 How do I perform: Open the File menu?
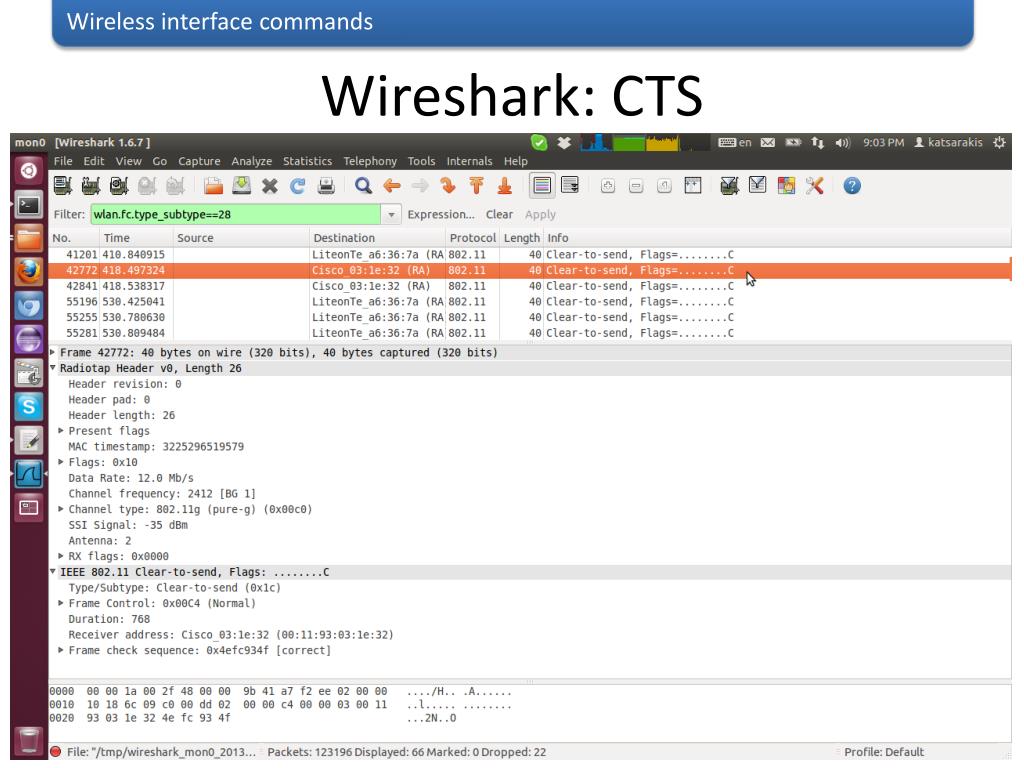pyautogui.click(x=63, y=161)
